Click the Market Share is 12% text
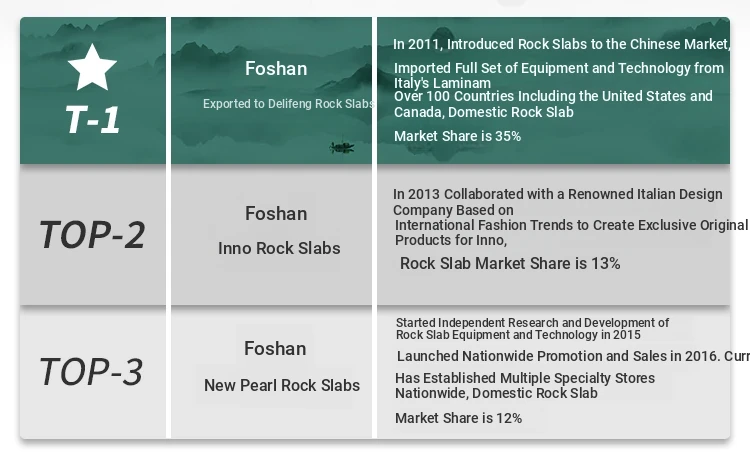This screenshot has height=460, width=750. (458, 418)
